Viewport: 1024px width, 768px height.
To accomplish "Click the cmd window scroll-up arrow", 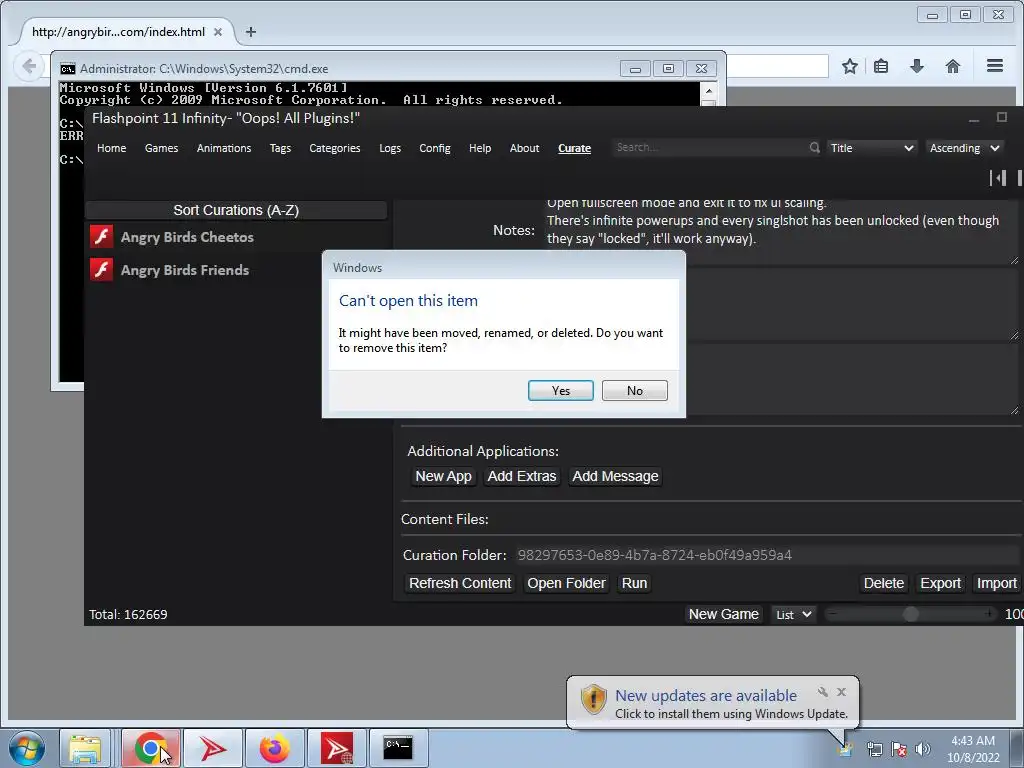I will point(708,90).
